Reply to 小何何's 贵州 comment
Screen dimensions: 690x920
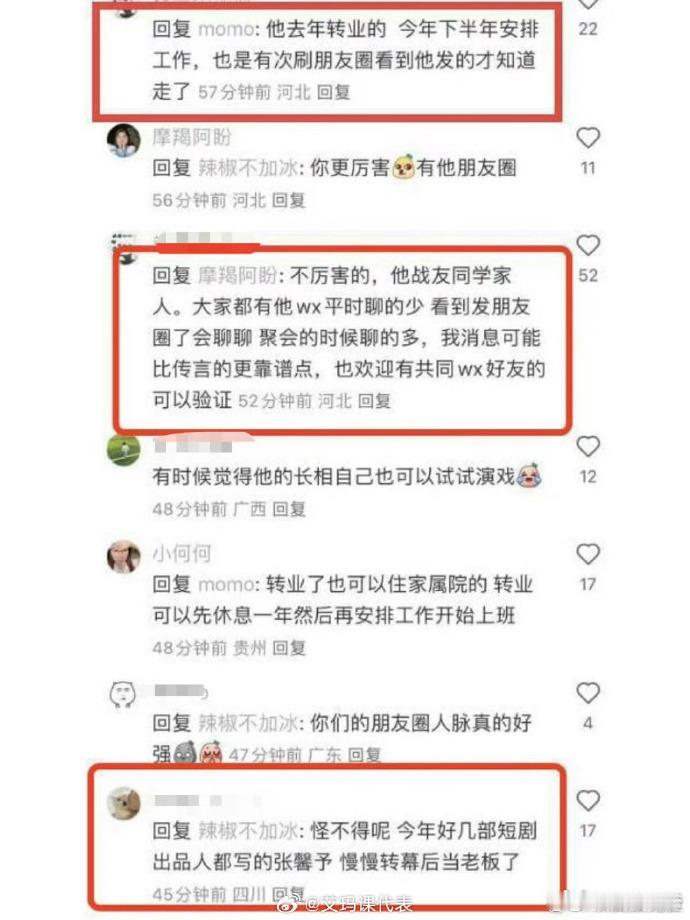coord(289,648)
